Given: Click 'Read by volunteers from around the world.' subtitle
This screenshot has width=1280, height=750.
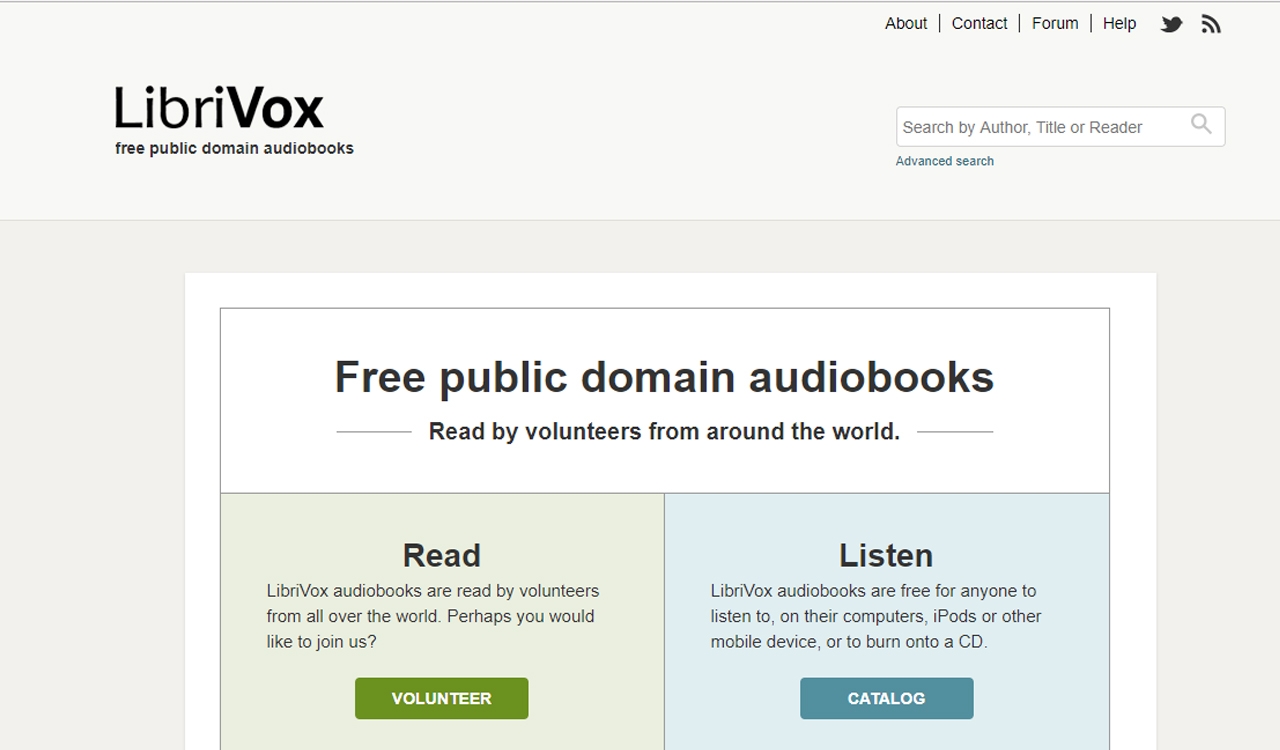Looking at the screenshot, I should tap(664, 431).
